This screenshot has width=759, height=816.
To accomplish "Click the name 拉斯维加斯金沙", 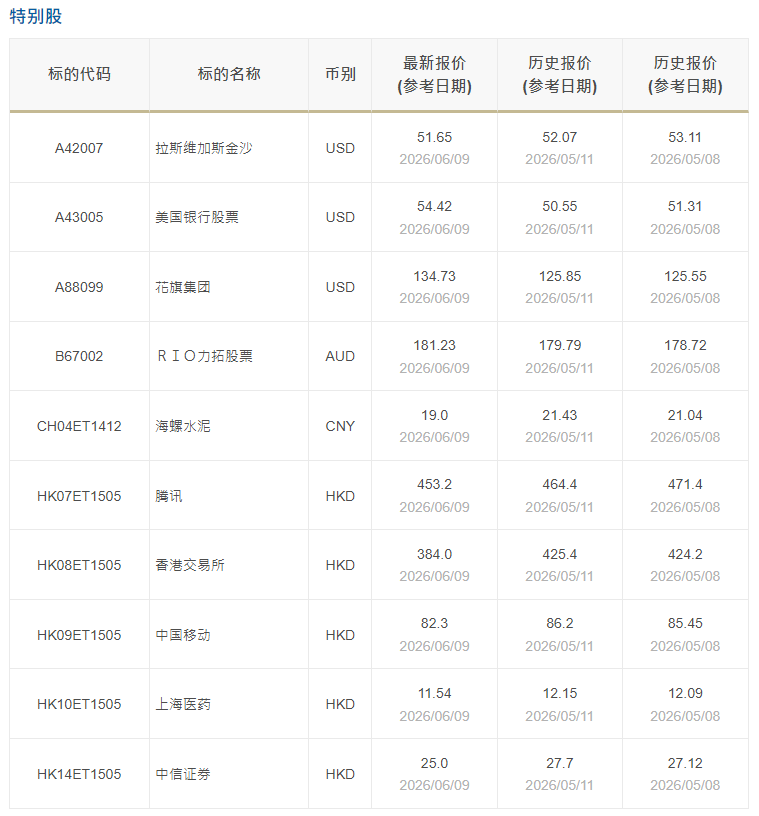I will [x=204, y=148].
